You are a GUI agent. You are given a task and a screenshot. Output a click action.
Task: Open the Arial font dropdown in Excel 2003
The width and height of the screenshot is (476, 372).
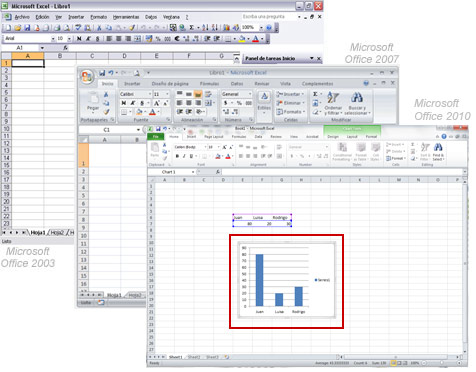tap(53, 39)
